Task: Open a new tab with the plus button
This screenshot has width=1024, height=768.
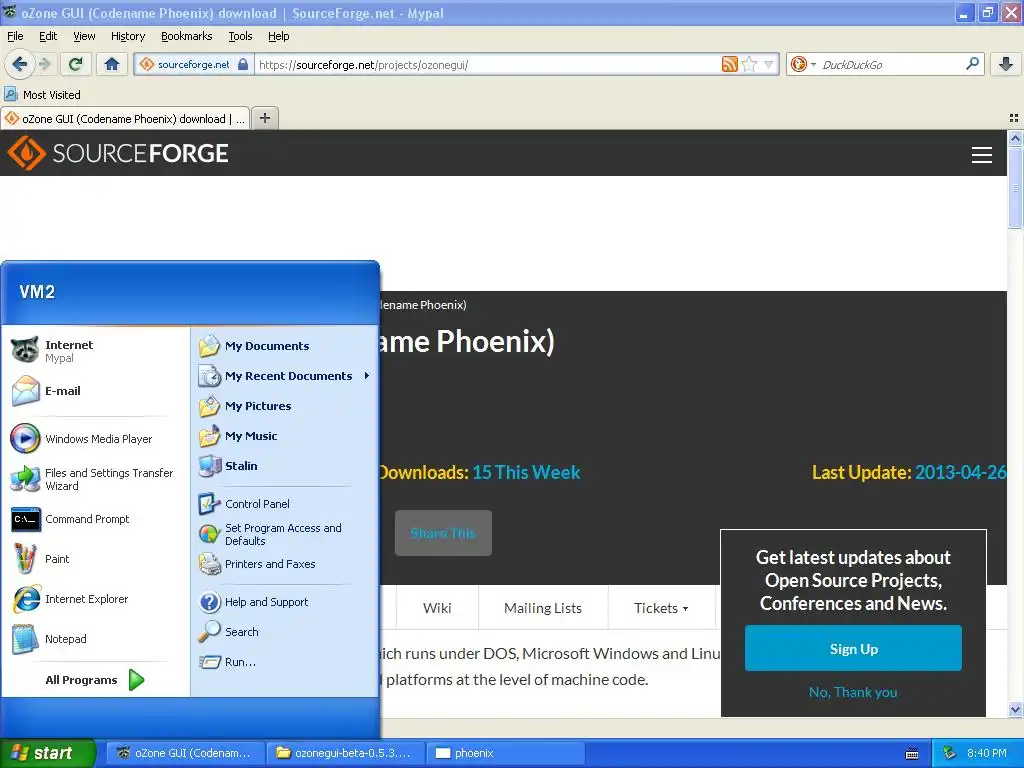Action: click(x=264, y=118)
